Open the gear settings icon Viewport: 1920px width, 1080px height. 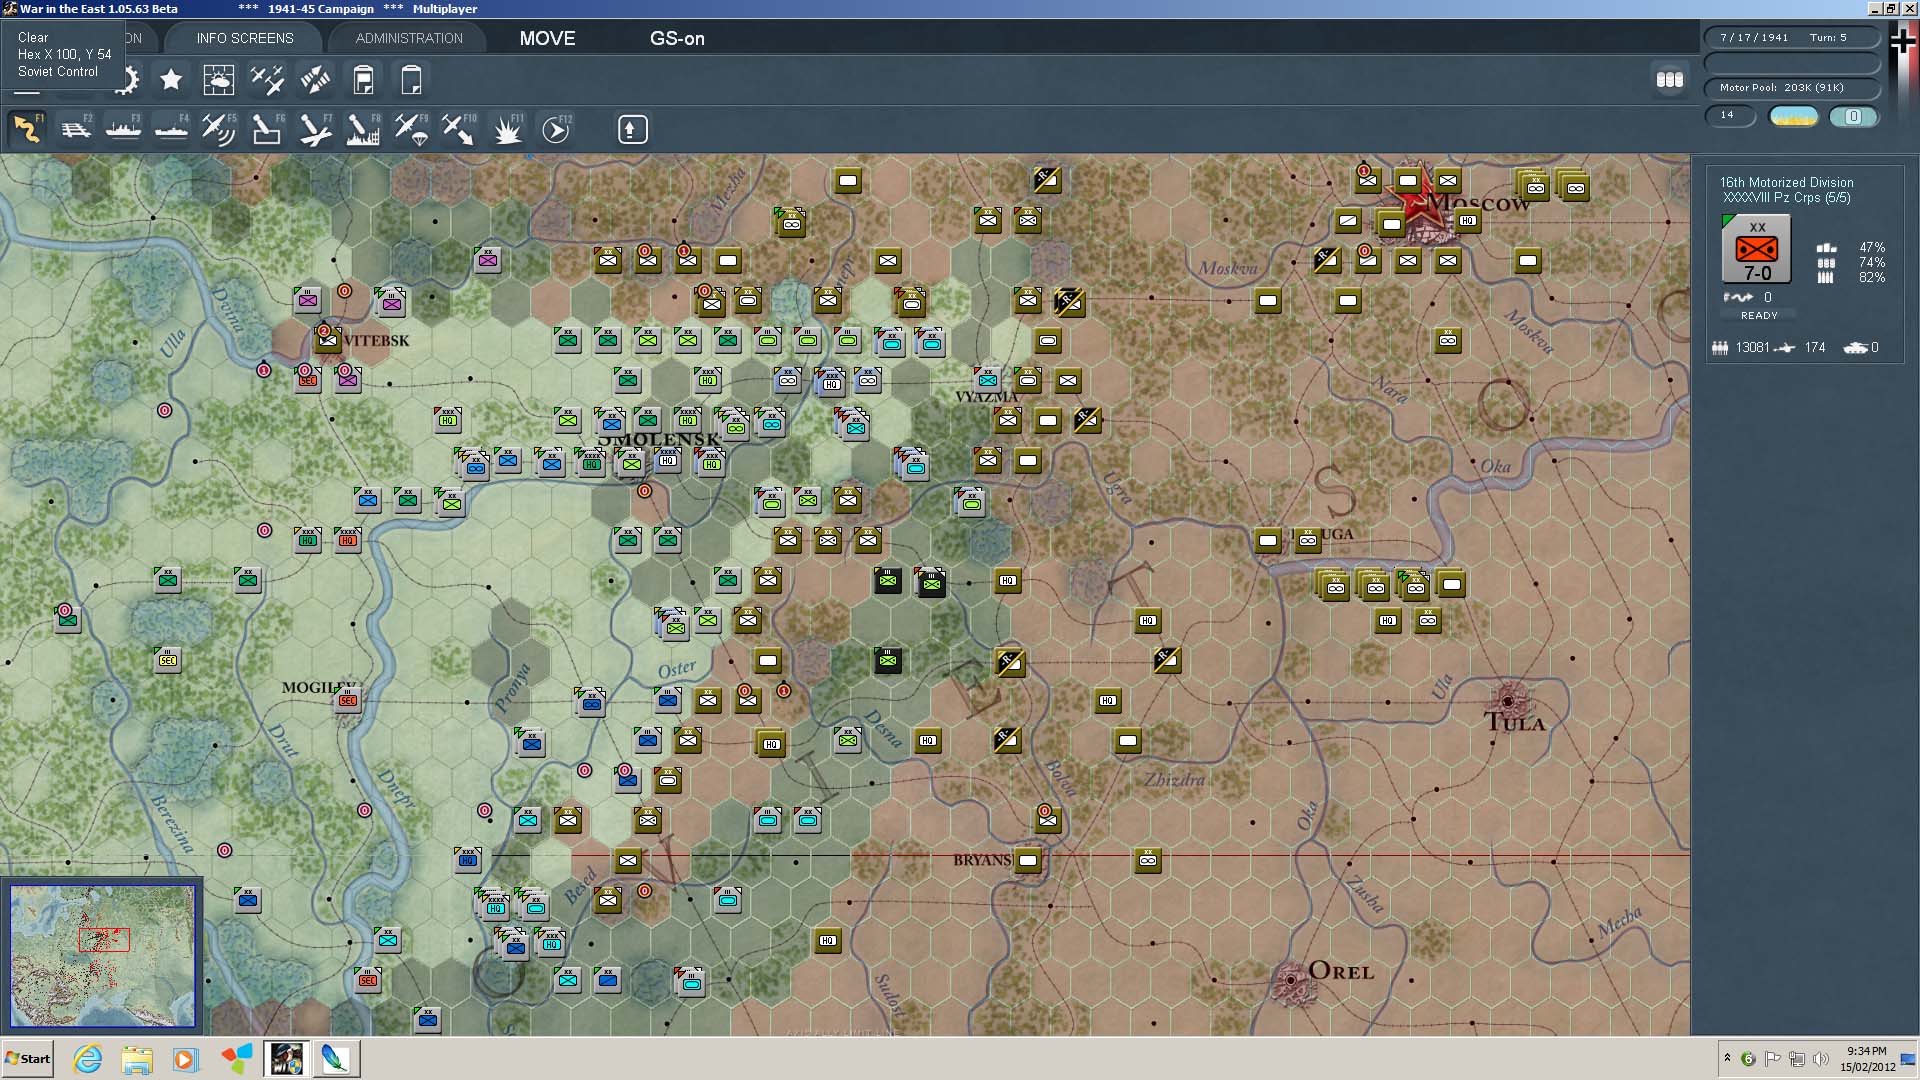(128, 79)
